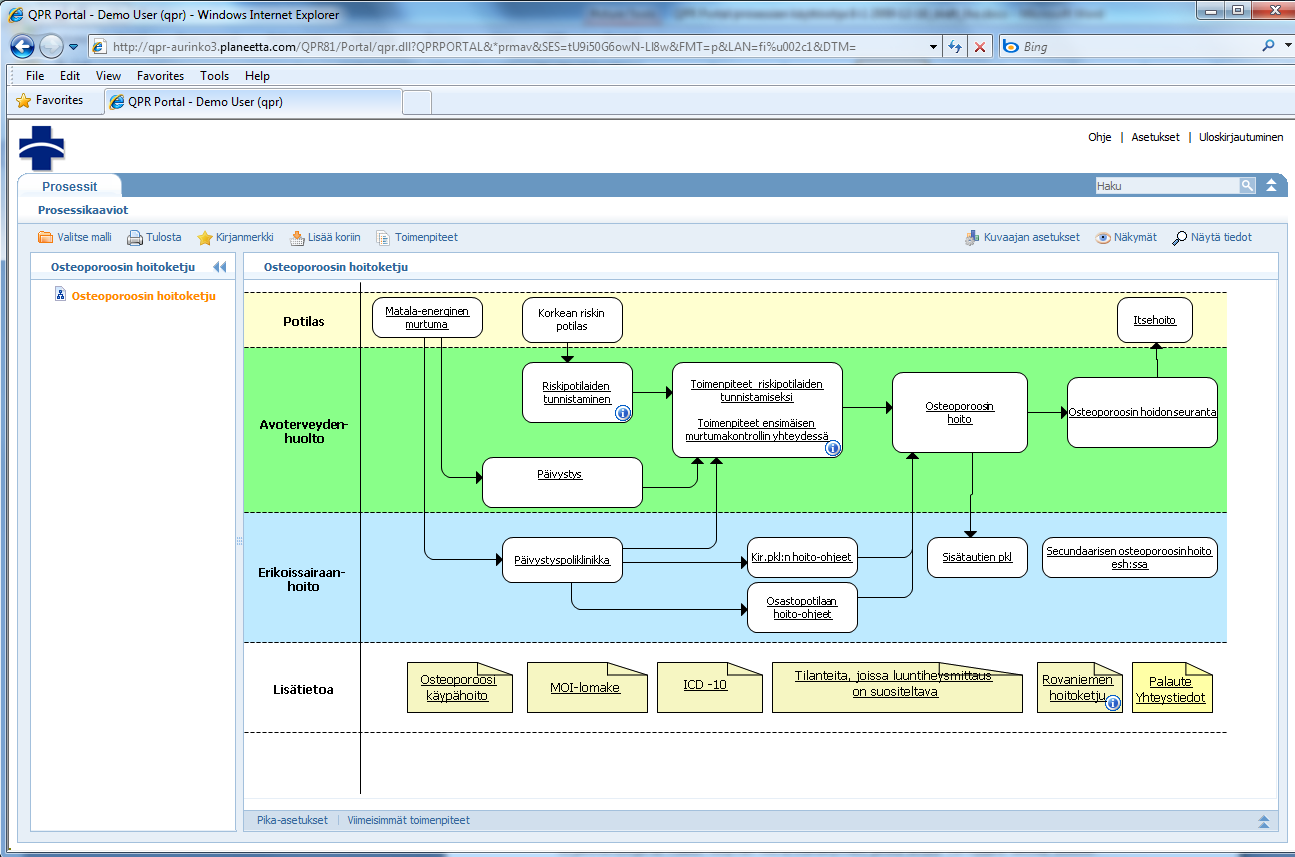Select the QPR Portal browser tab

click(252, 102)
